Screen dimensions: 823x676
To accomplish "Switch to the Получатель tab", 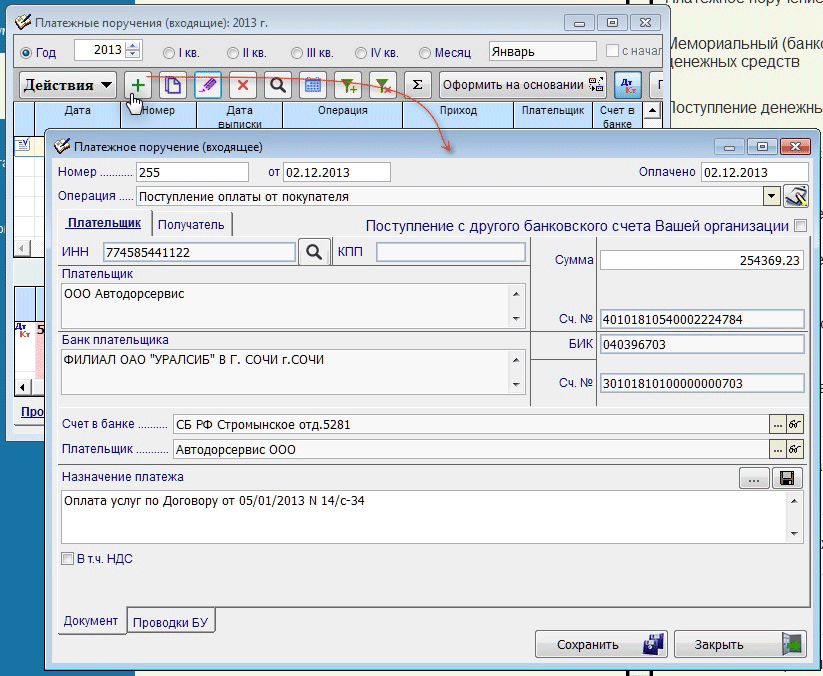I will click(x=191, y=225).
